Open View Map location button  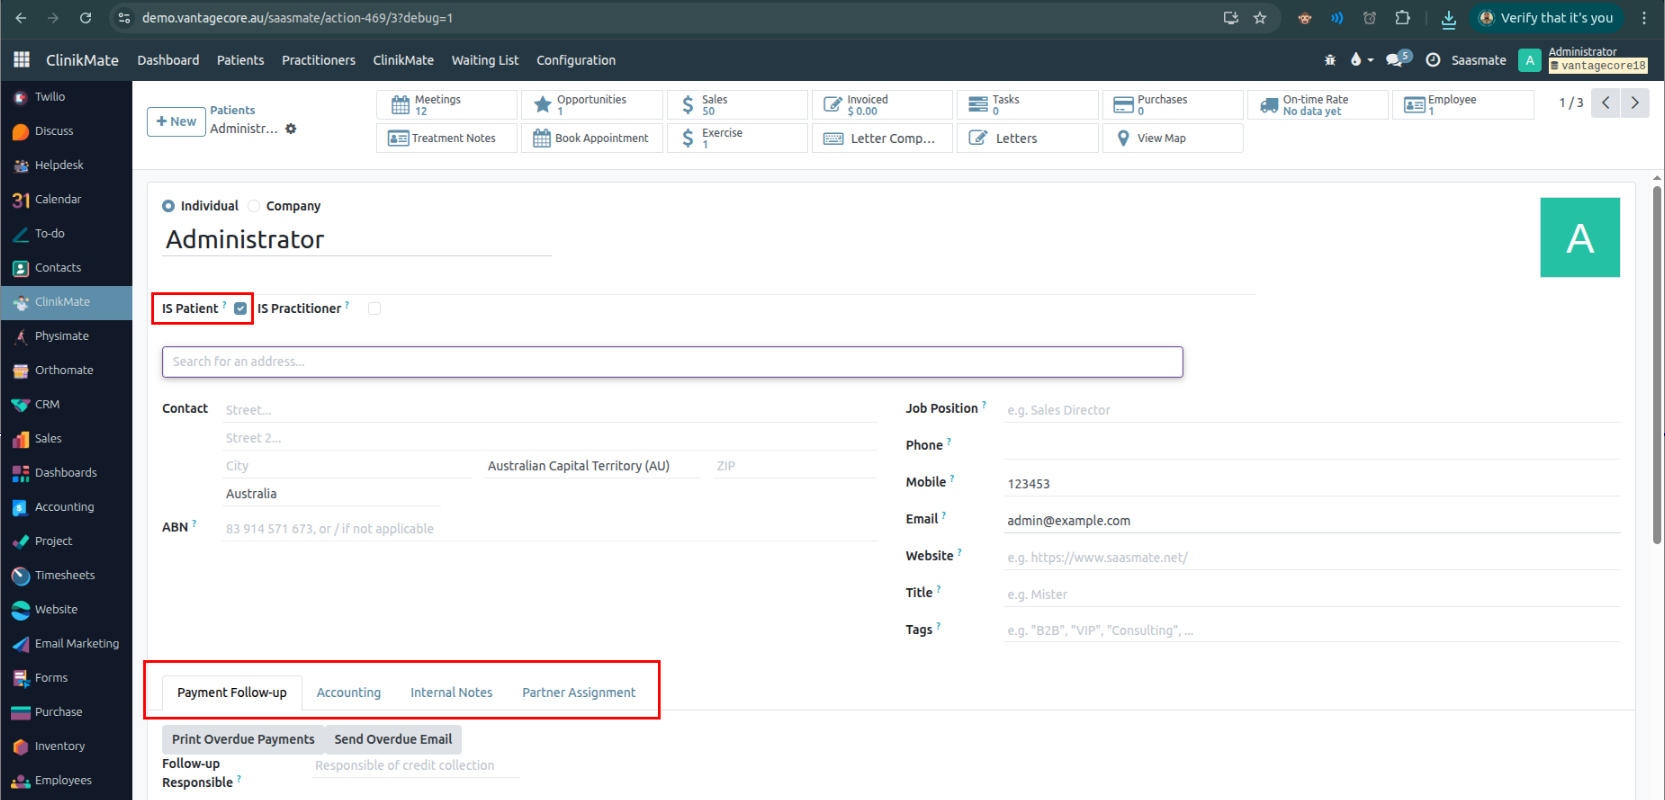click(1172, 138)
